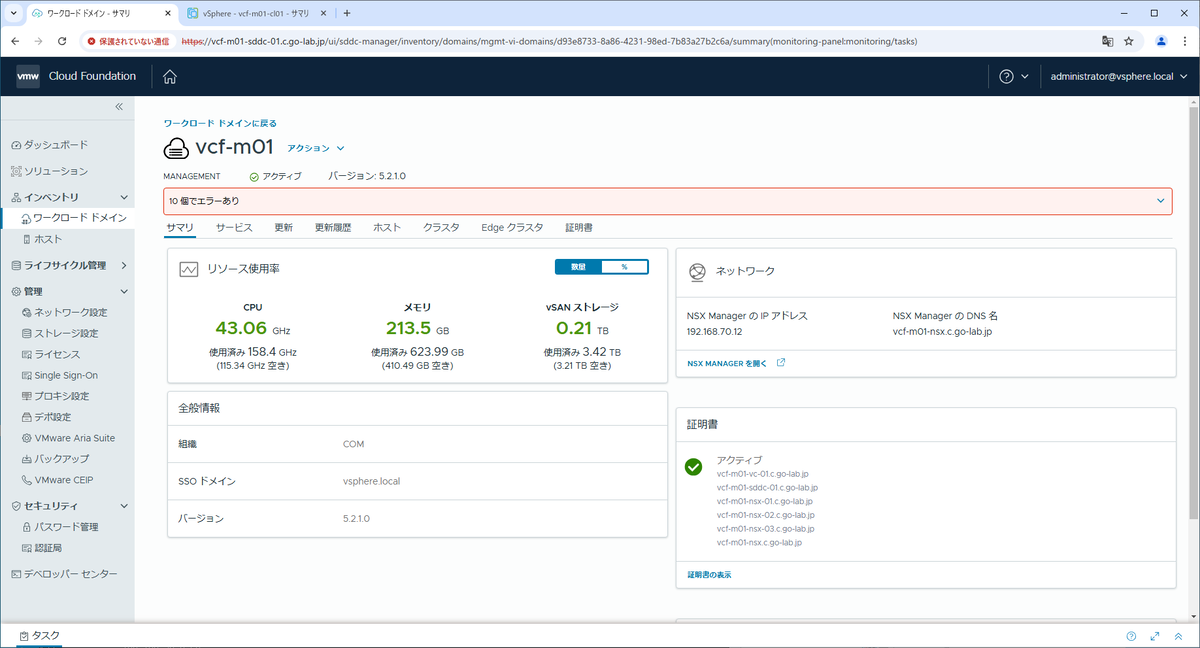
Task: Open ネットワーク設定 in sidebar
Action: pos(66,312)
